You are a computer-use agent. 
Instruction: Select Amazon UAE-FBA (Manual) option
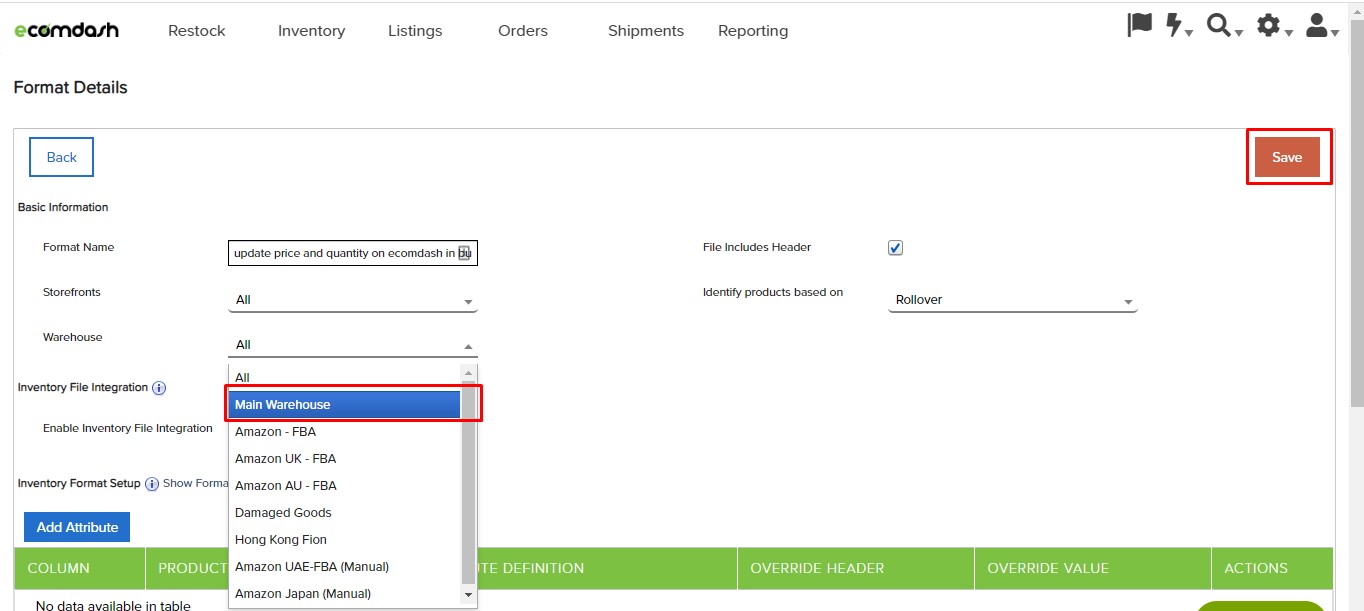click(x=345, y=566)
